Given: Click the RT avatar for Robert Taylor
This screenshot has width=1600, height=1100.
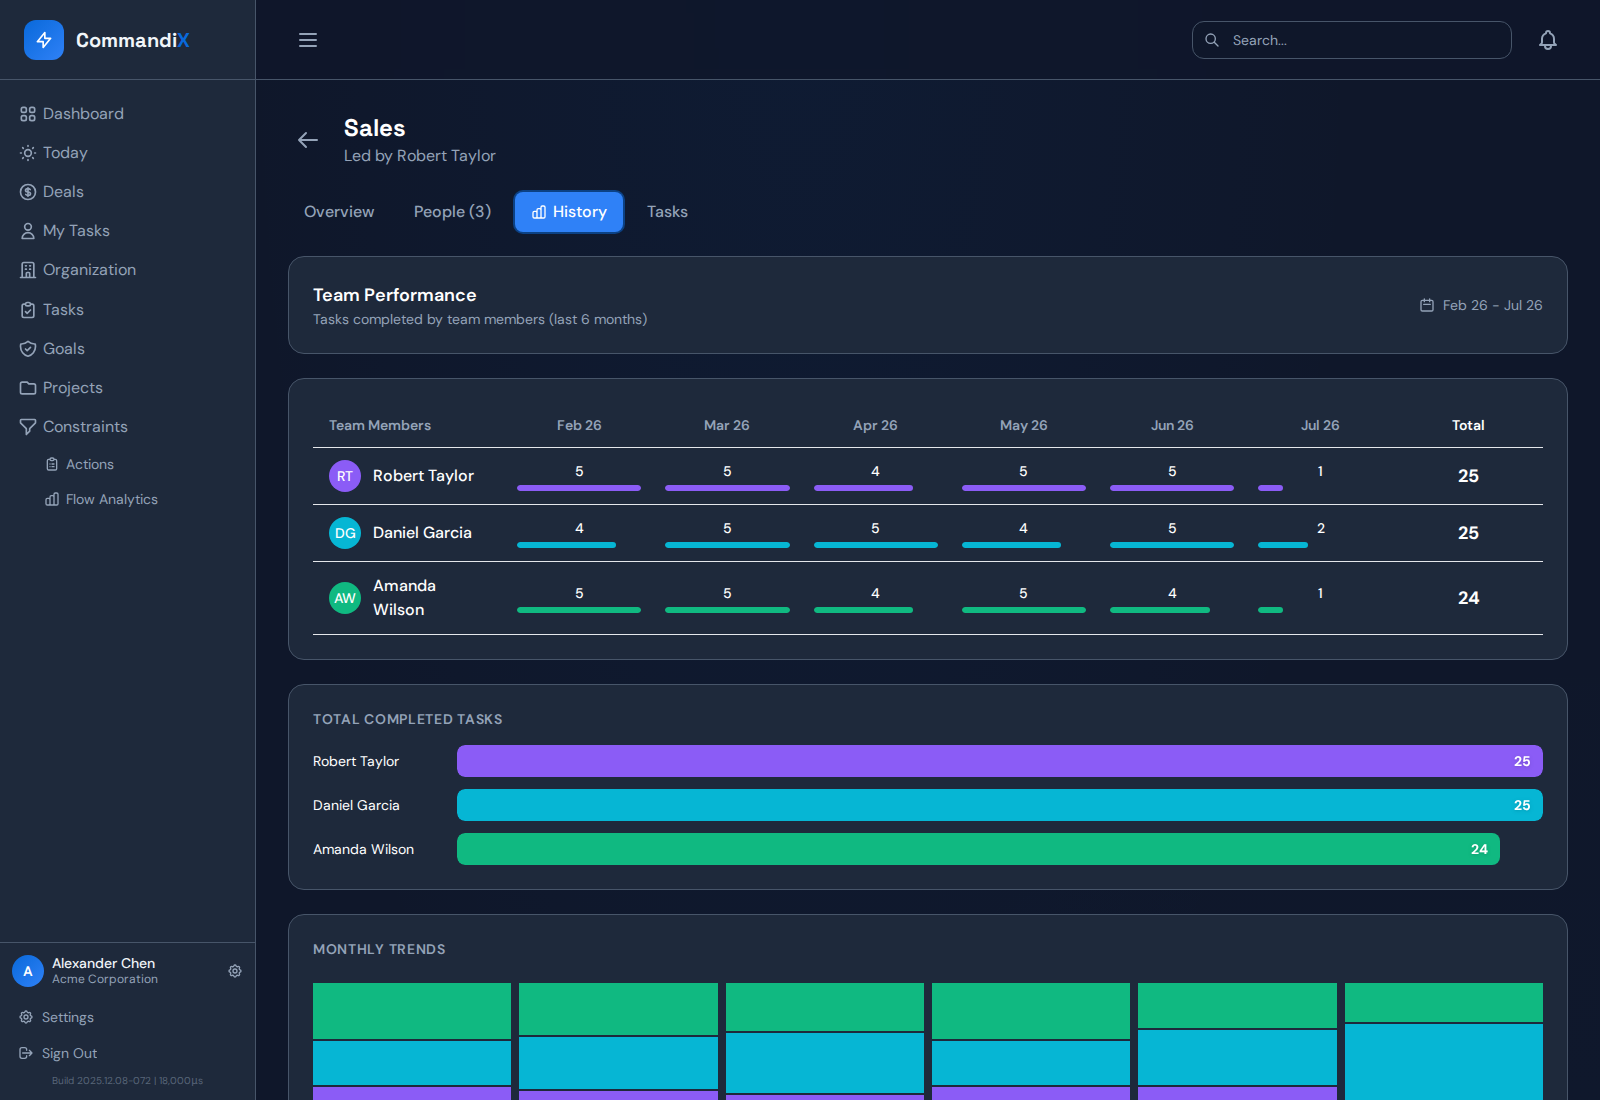Looking at the screenshot, I should 345,476.
